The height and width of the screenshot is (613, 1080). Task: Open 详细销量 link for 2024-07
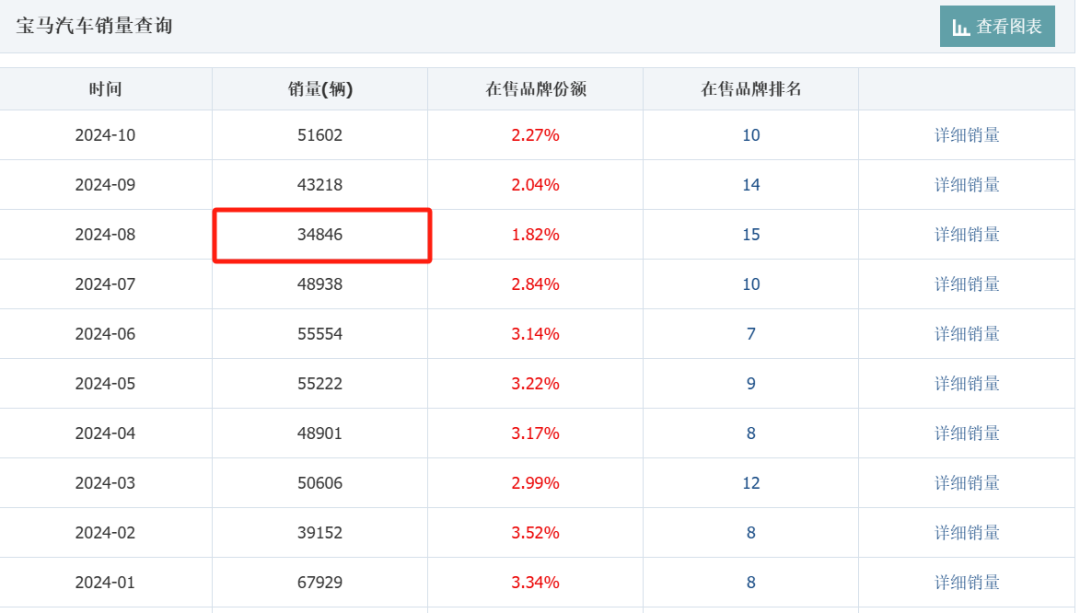point(966,284)
